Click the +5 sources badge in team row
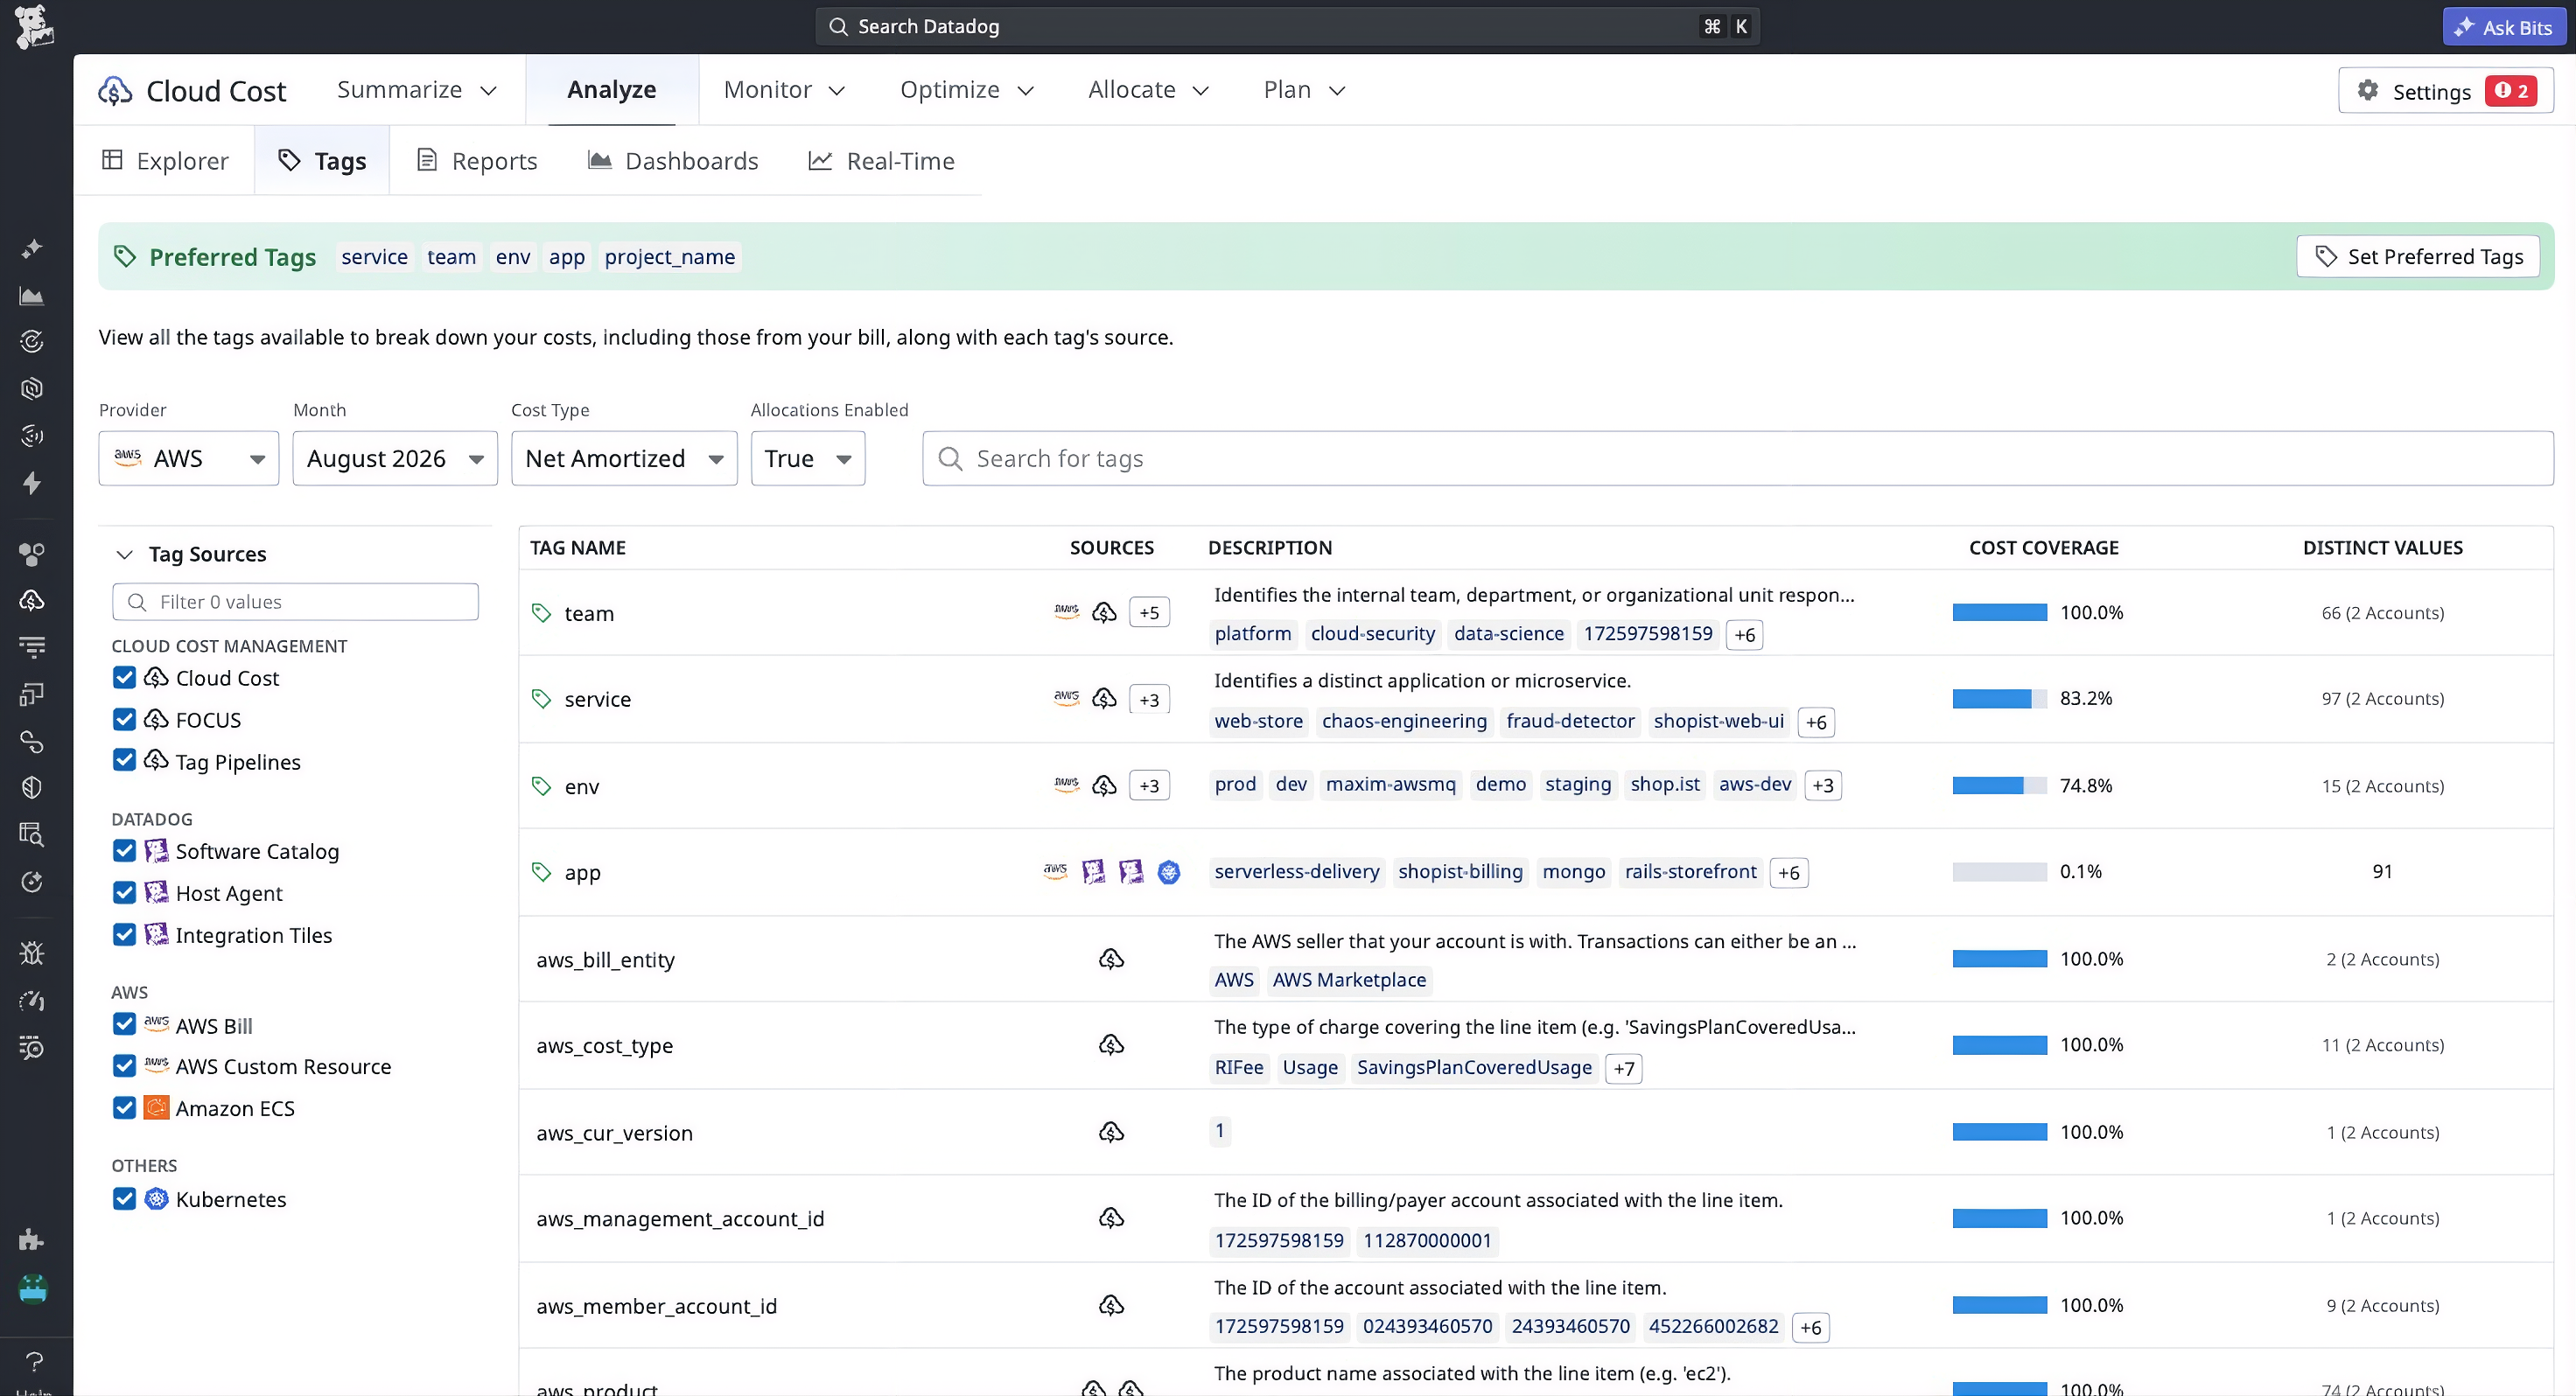 pos(1149,612)
